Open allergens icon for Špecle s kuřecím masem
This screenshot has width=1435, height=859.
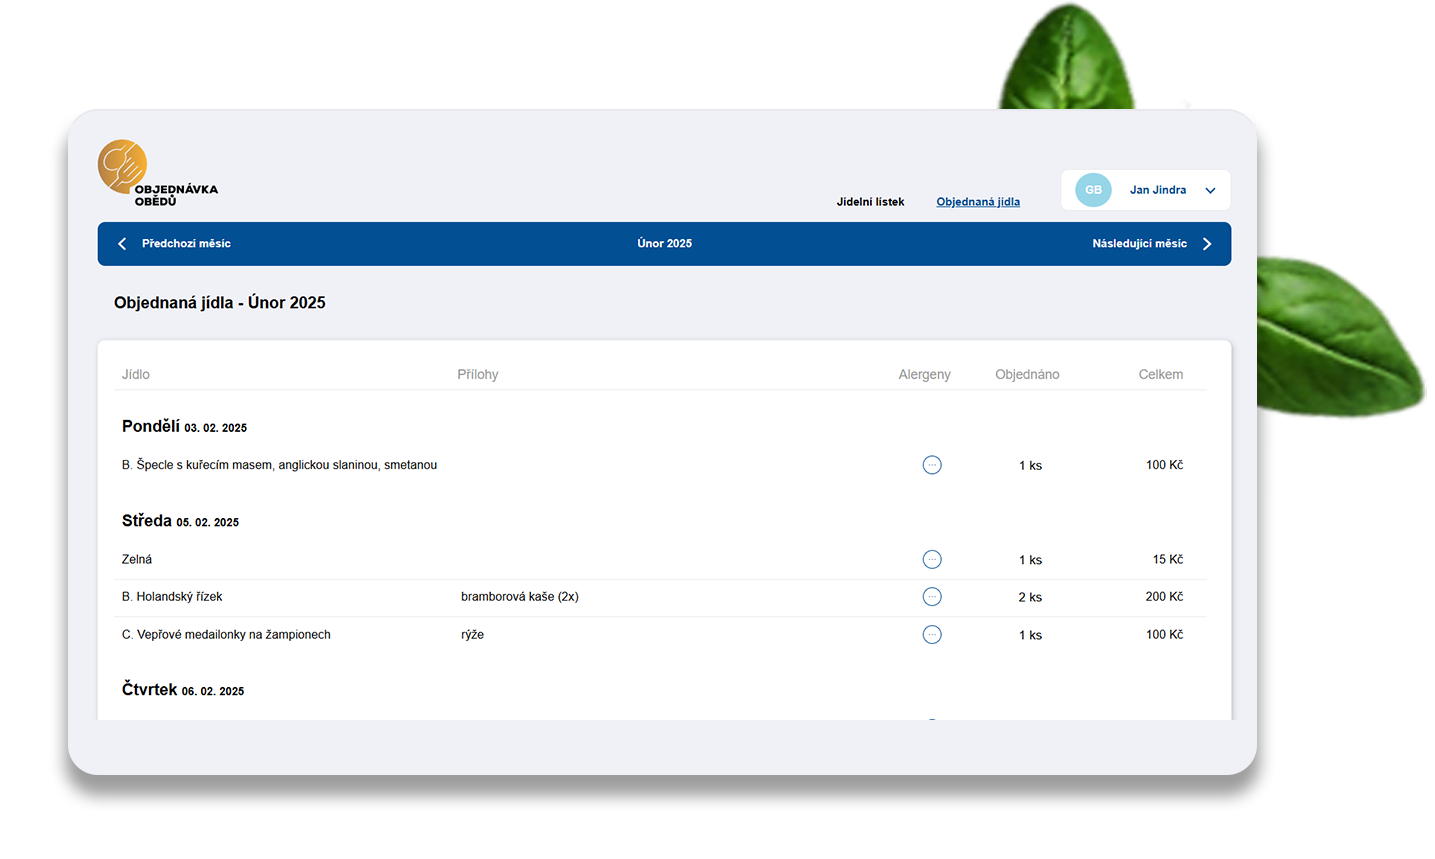(931, 465)
